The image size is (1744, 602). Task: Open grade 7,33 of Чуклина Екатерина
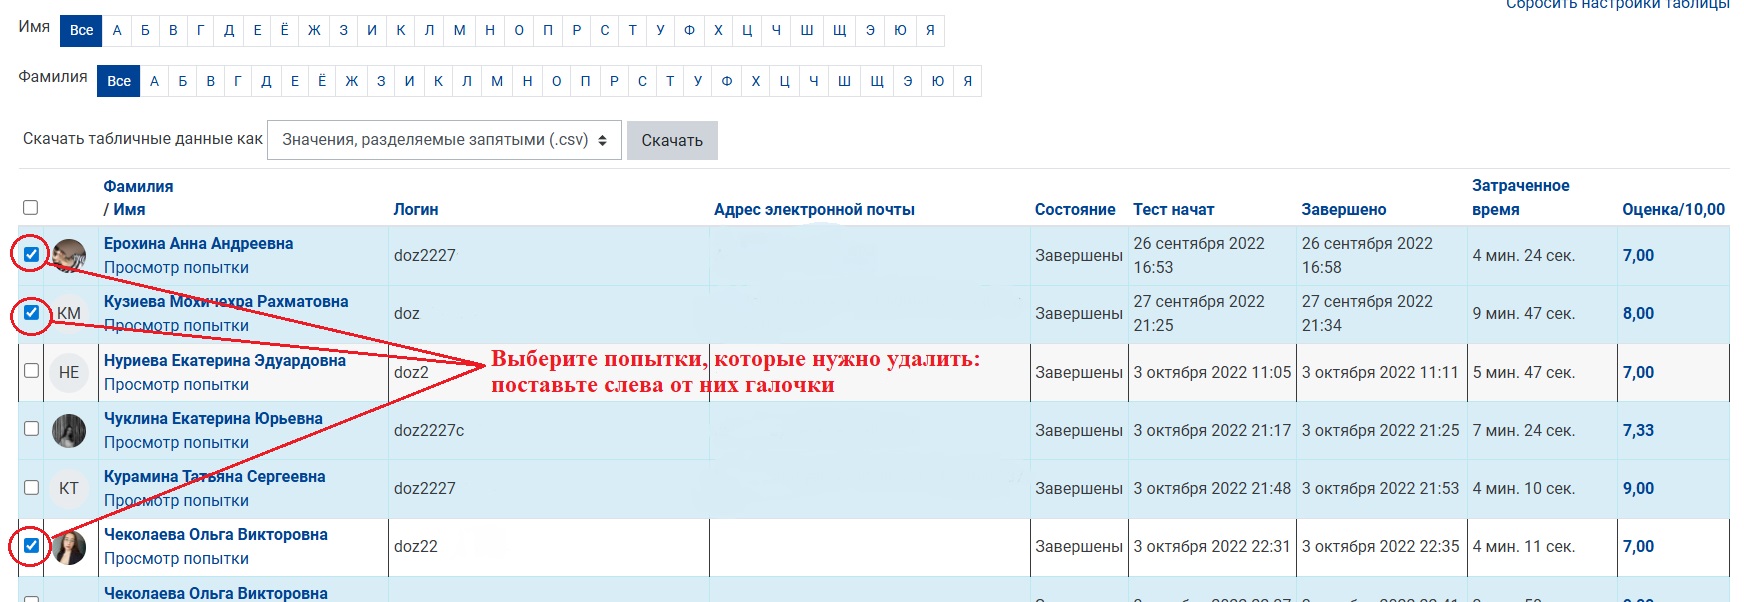1638,430
